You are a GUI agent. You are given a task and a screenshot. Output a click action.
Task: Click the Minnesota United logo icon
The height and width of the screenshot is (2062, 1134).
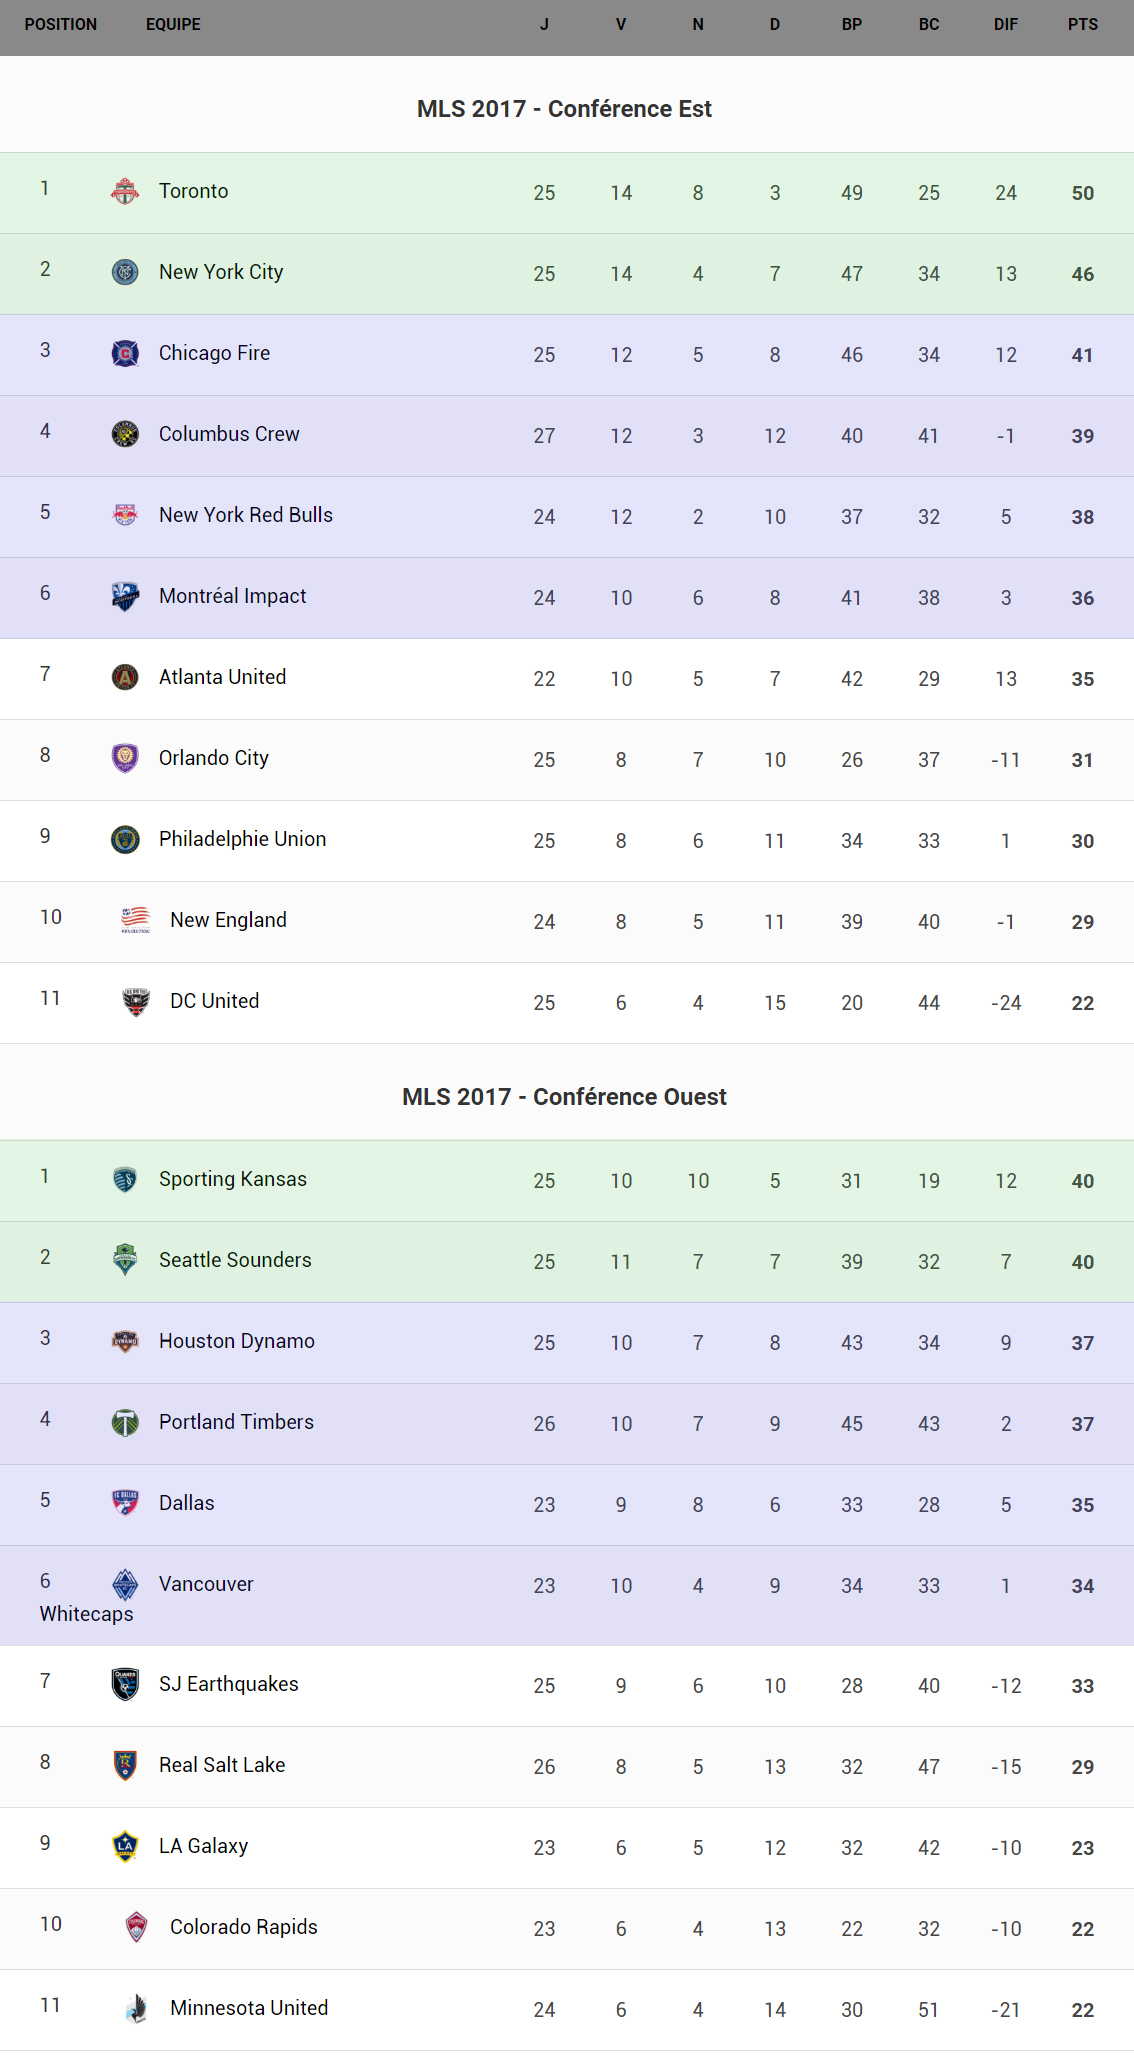click(136, 2008)
